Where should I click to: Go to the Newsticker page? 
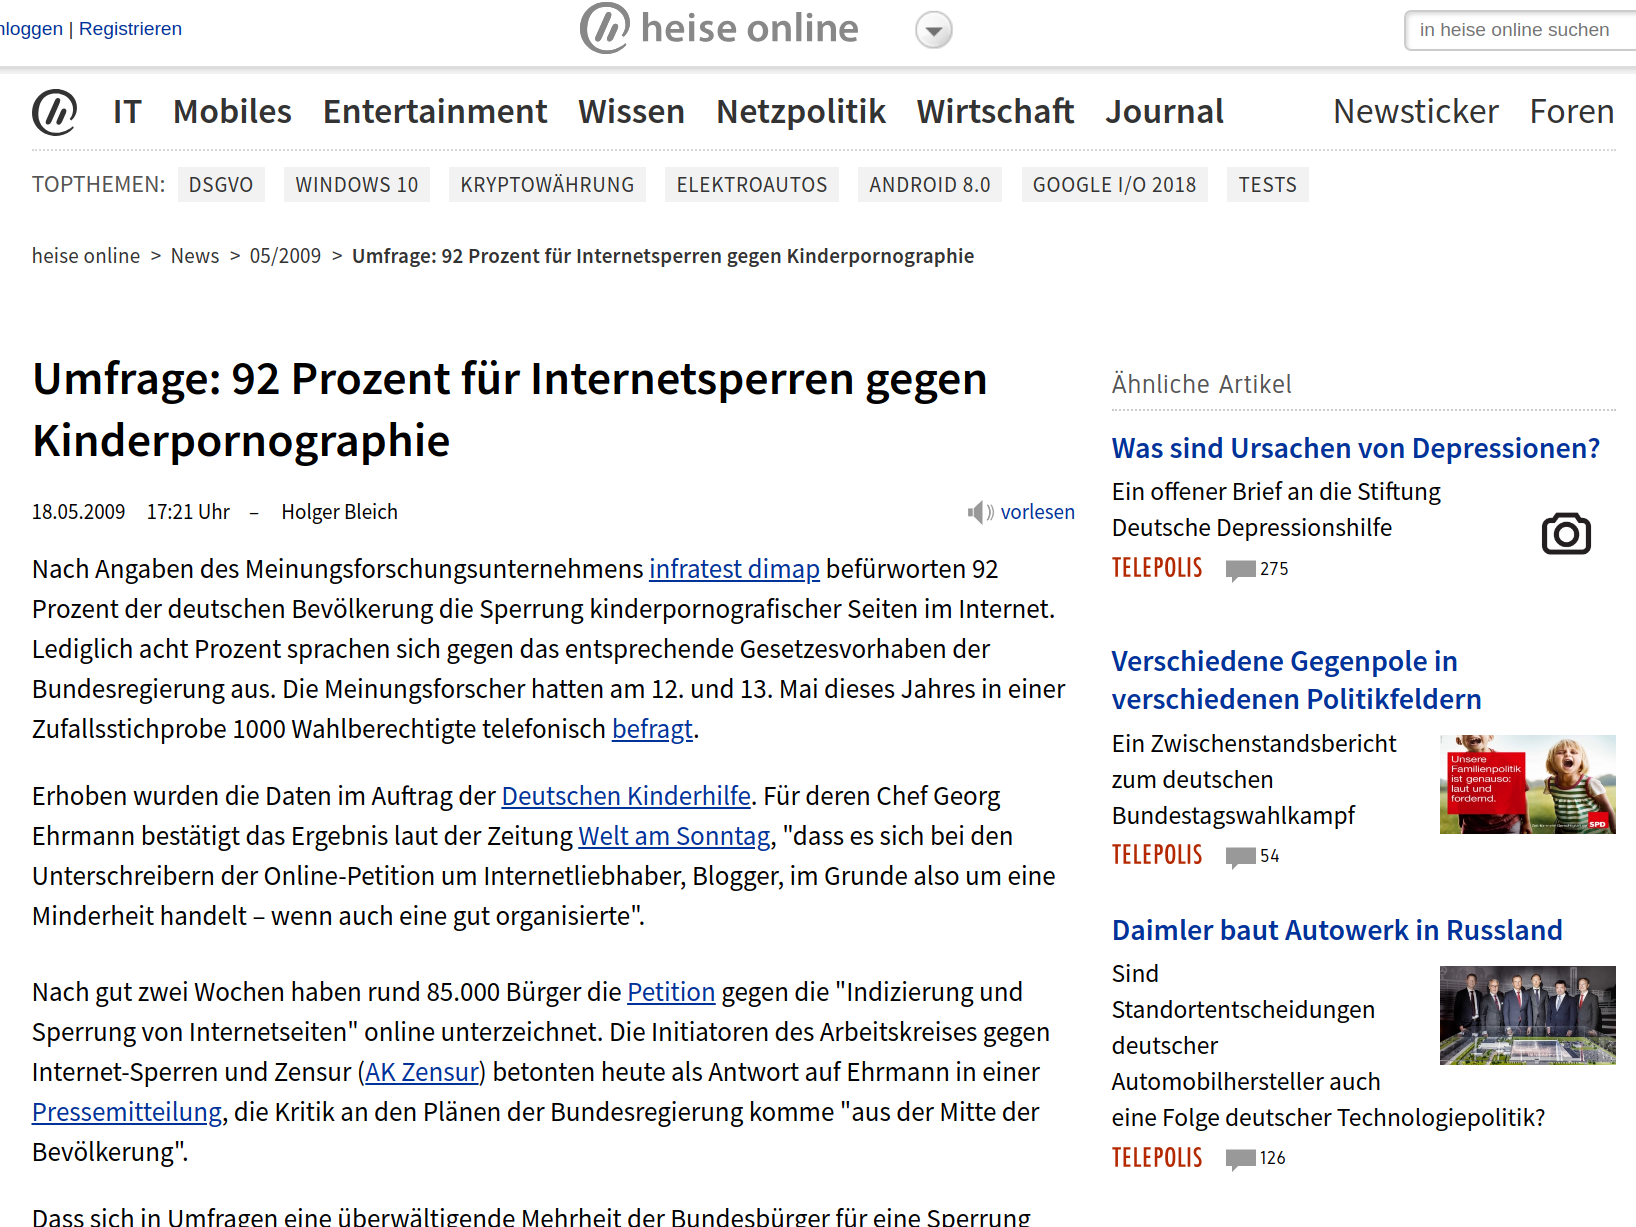(1415, 112)
